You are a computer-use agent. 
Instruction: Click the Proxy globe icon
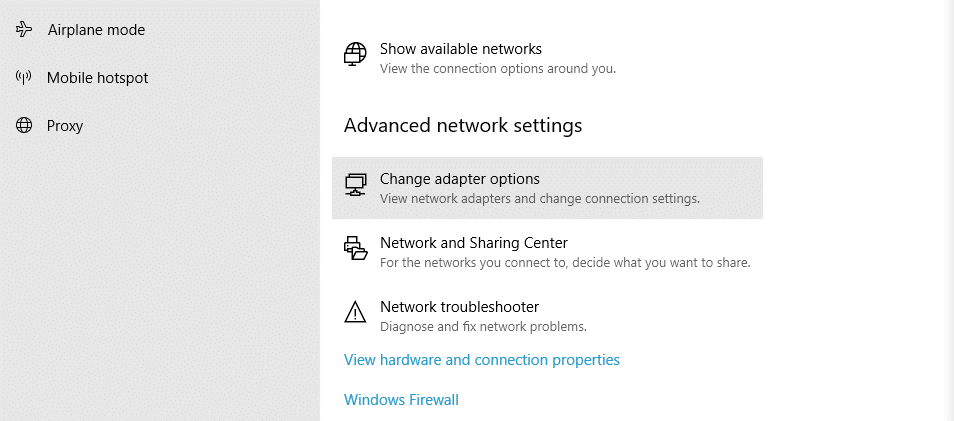click(x=24, y=126)
